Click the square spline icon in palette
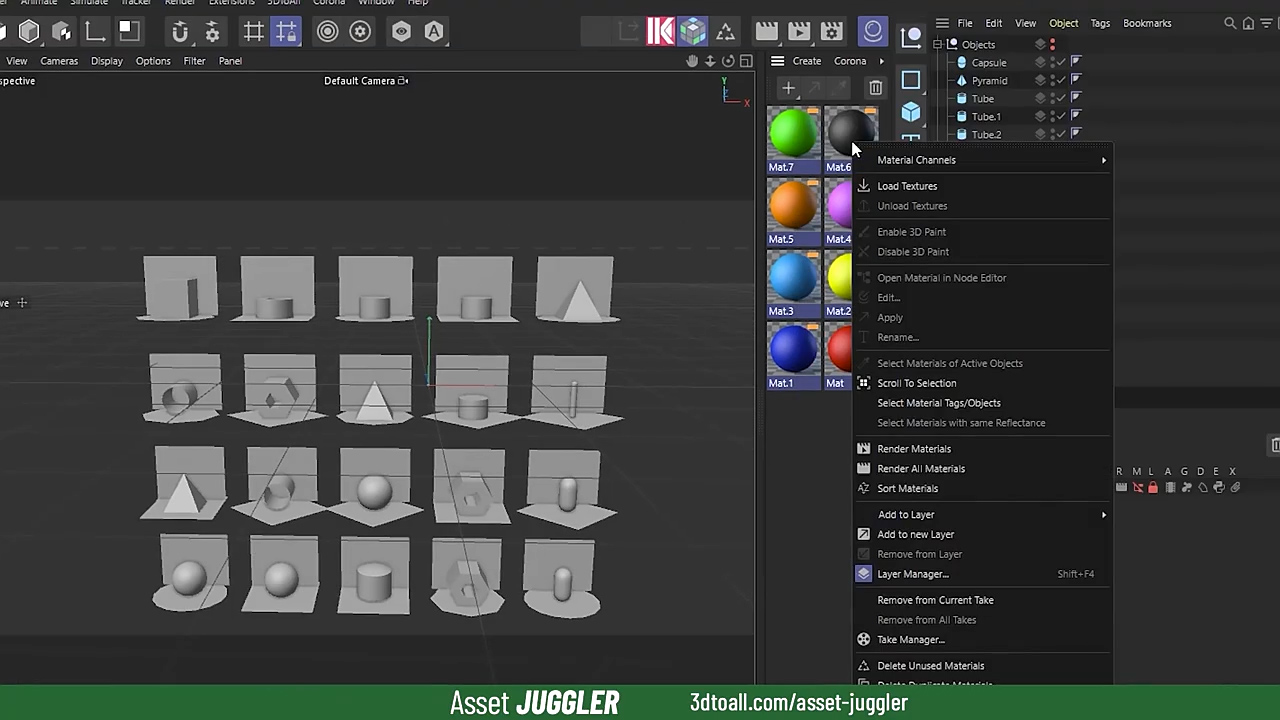Image resolution: width=1280 pixels, height=720 pixels. coord(911,80)
